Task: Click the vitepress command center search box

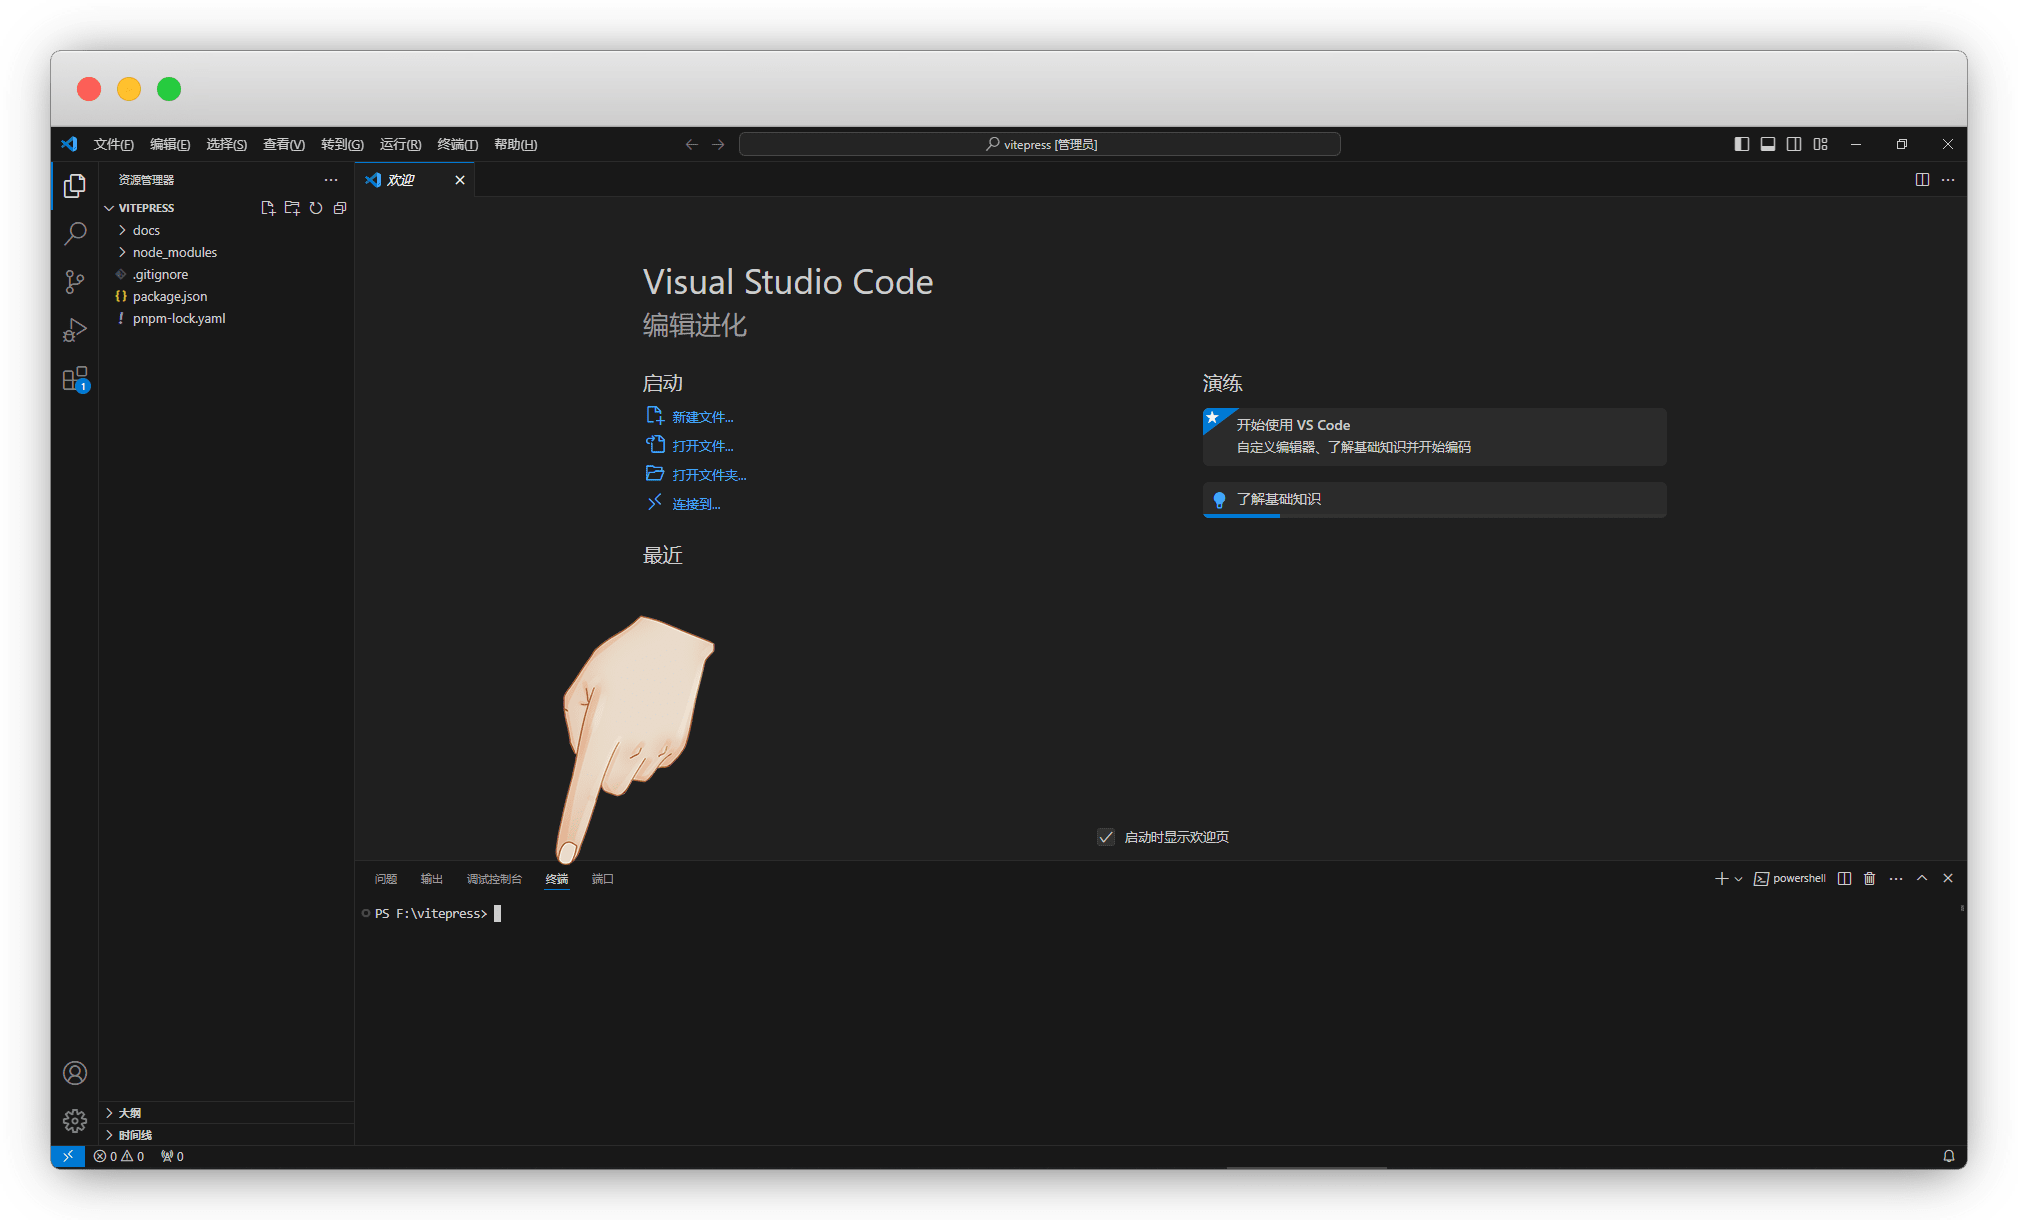Action: (x=1039, y=144)
